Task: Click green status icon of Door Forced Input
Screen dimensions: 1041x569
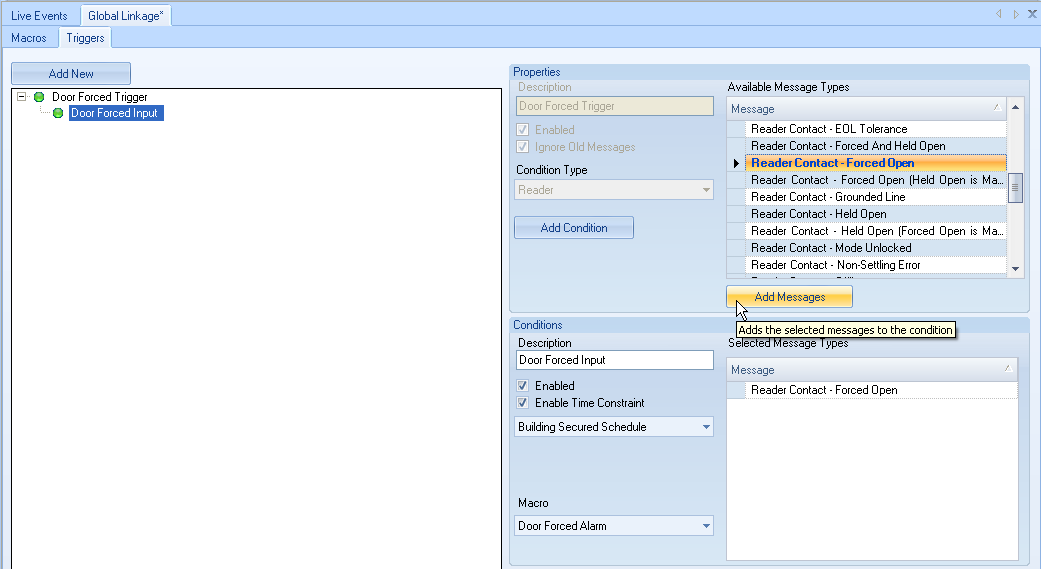Action: 58,113
